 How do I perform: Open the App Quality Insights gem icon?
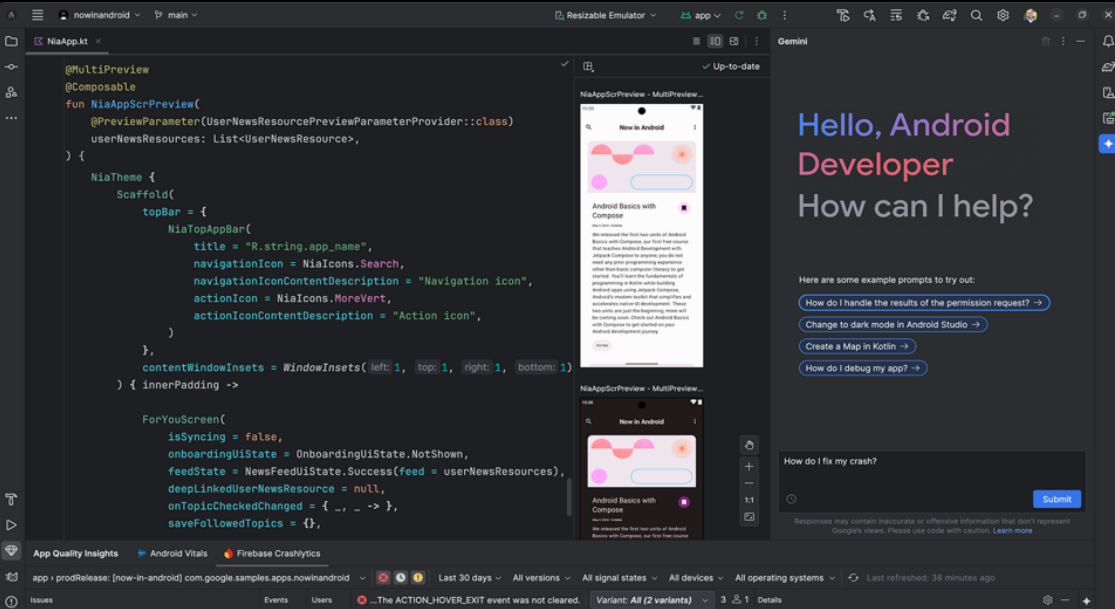pos(11,551)
